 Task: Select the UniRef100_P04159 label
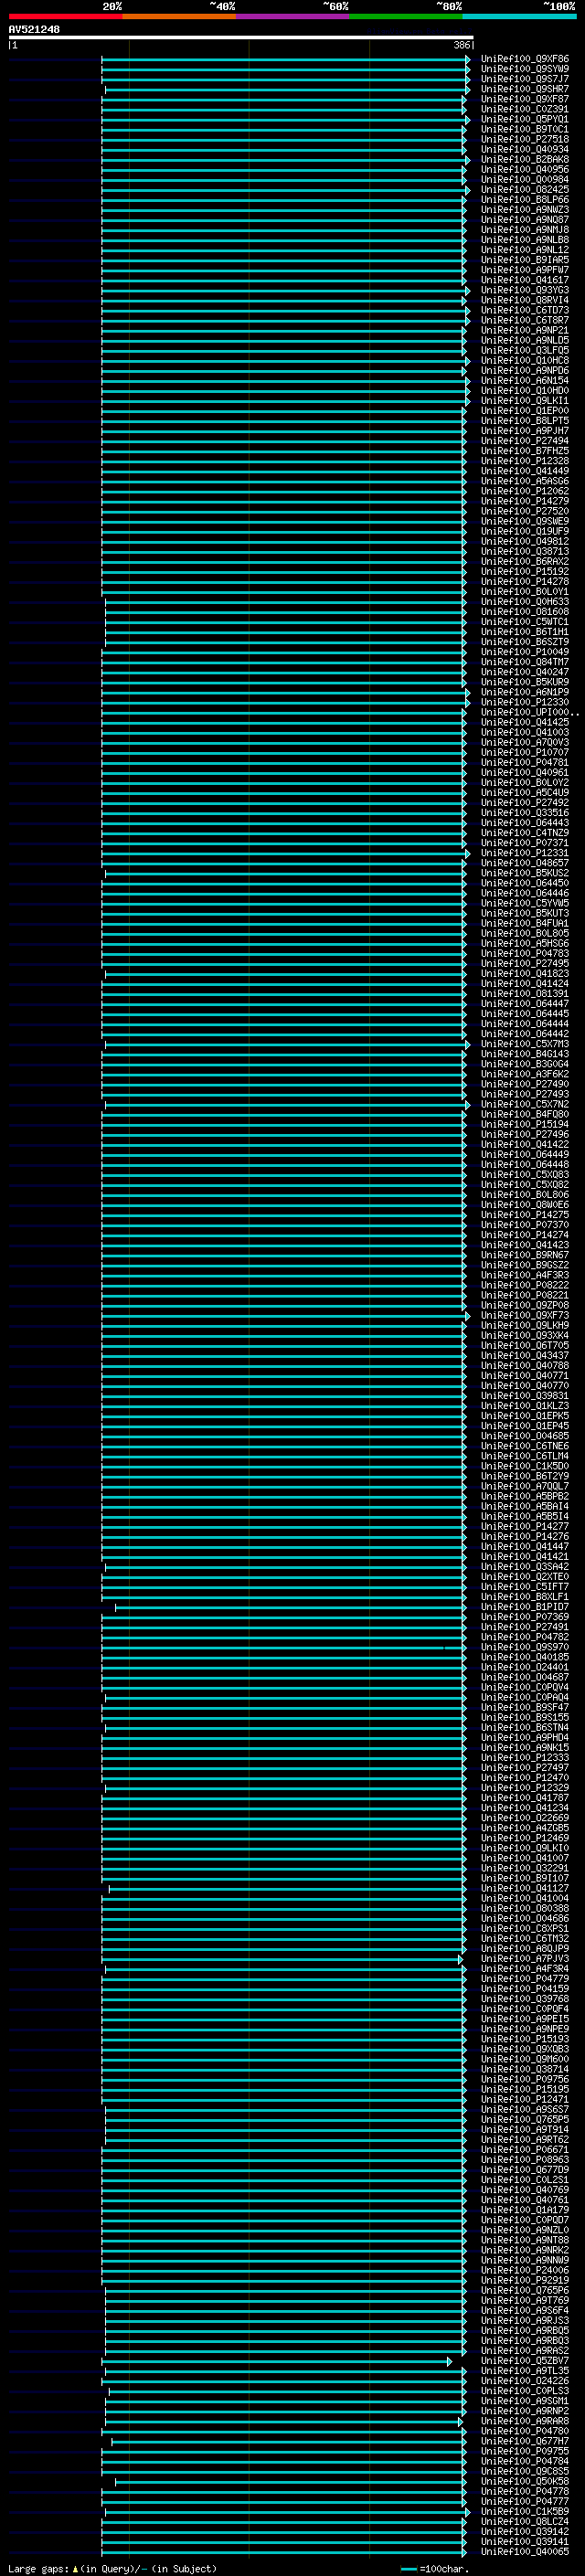click(524, 1989)
